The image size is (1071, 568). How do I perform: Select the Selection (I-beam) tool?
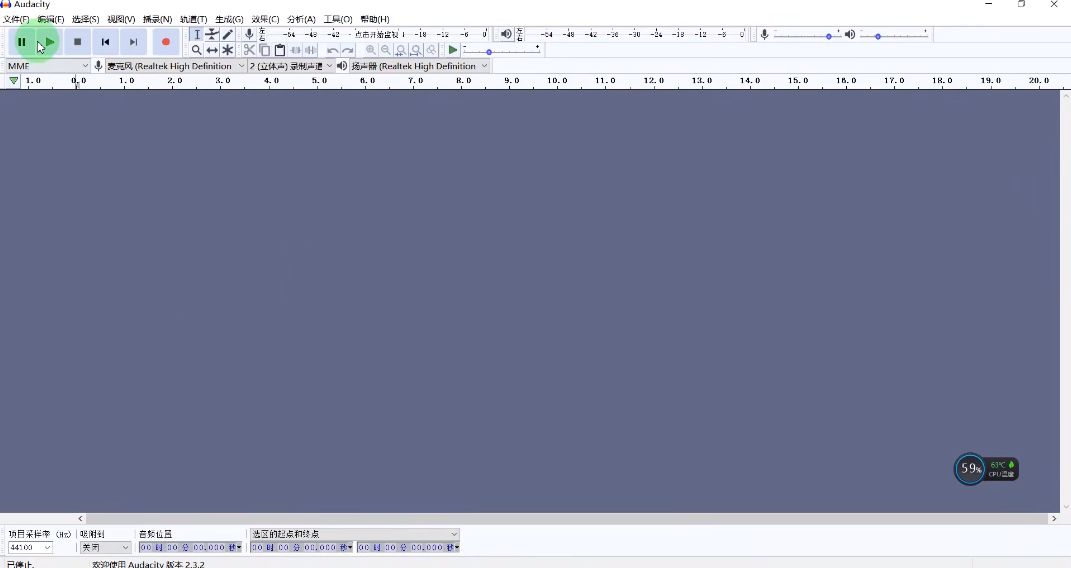click(x=197, y=34)
